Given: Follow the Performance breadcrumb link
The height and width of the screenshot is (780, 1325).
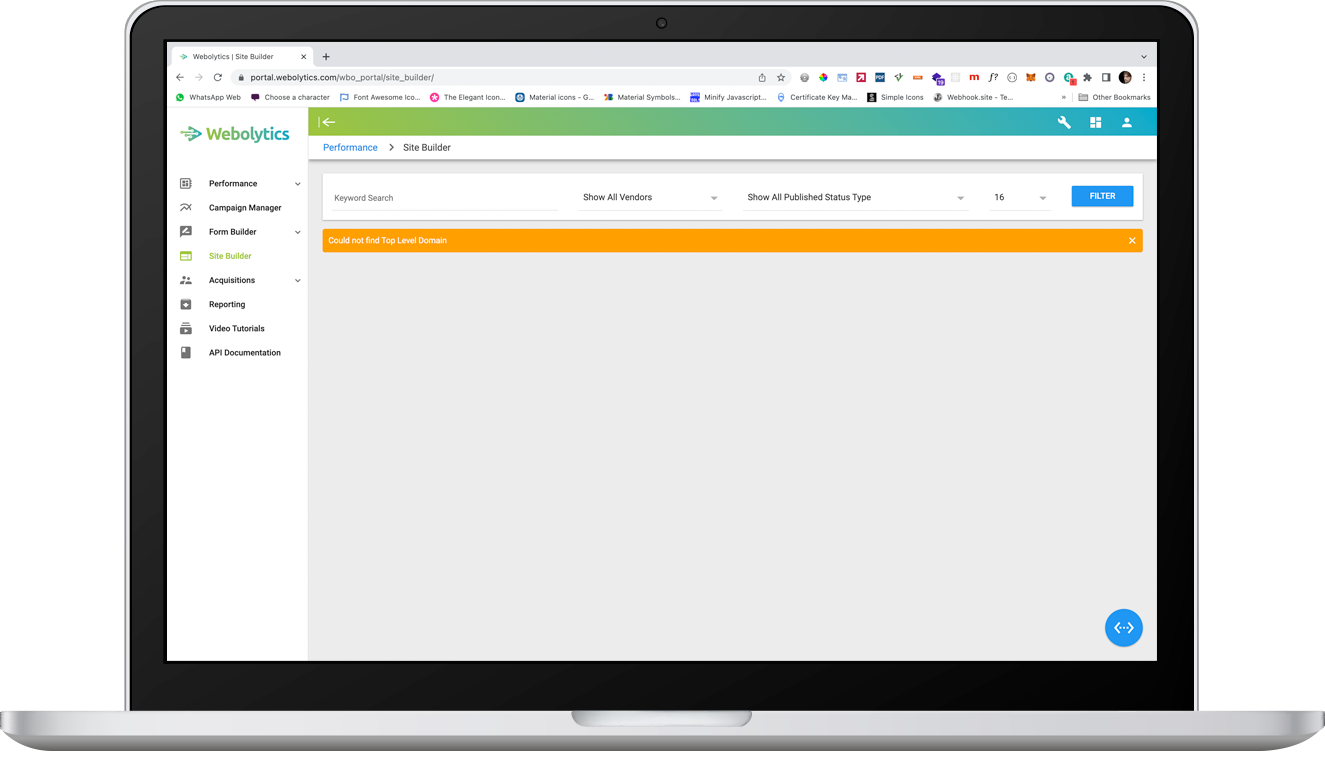Looking at the screenshot, I should pos(350,147).
